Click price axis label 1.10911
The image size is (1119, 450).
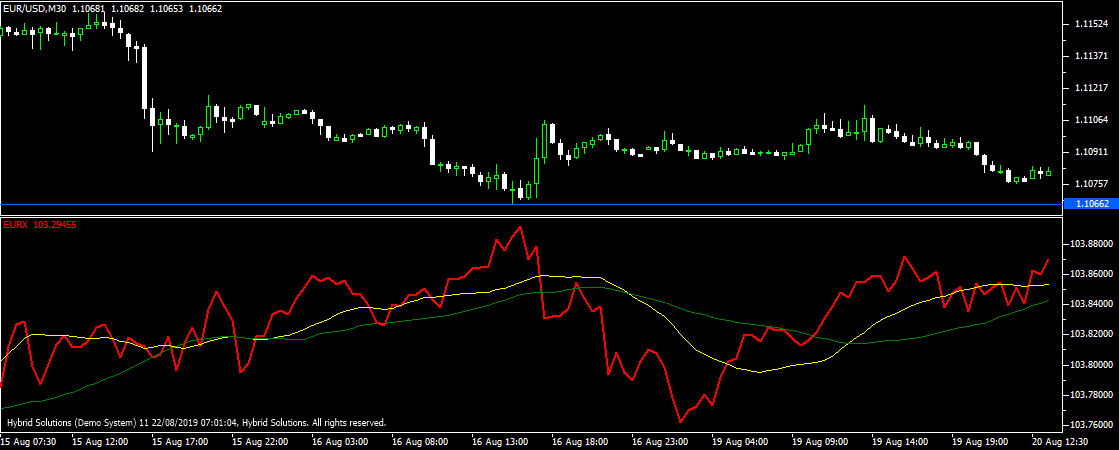pos(1090,152)
